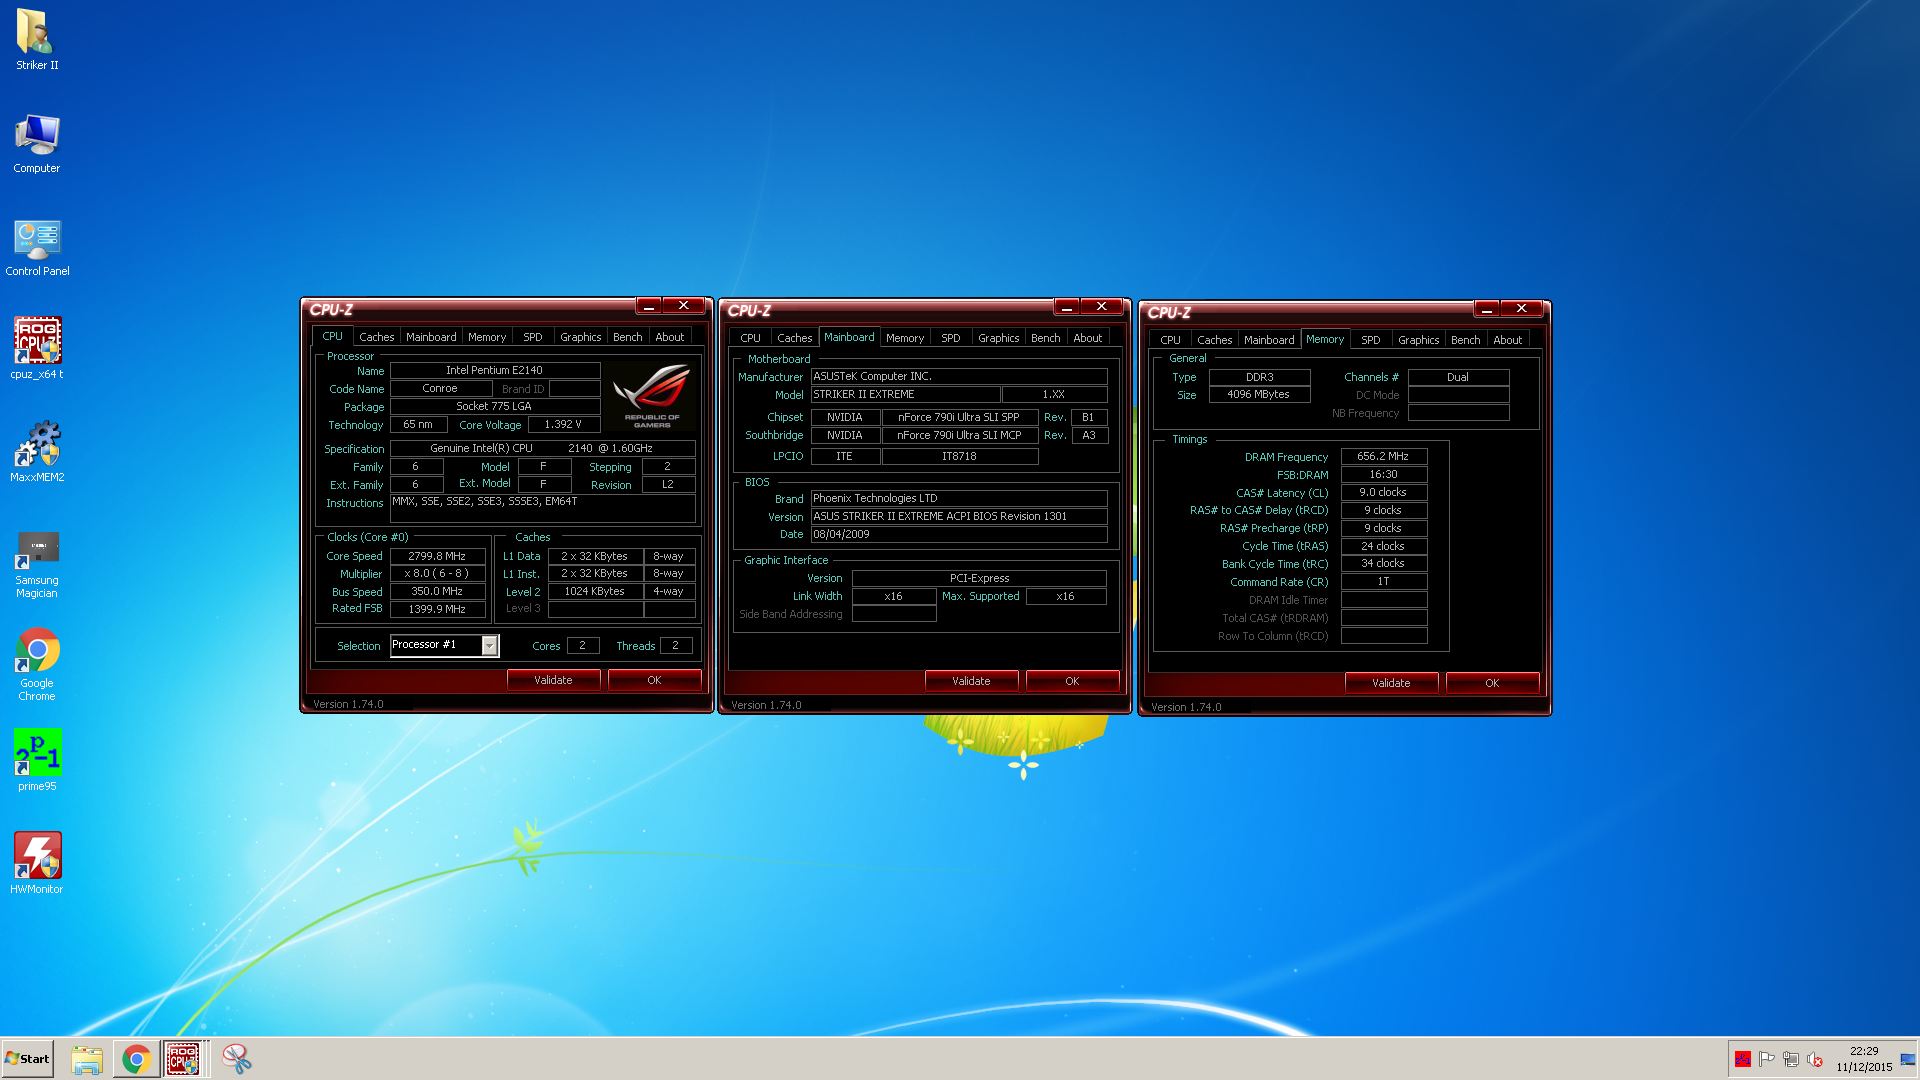Click the prime95 system tray icon
1920x1080 pixels.
click(x=1743, y=1059)
